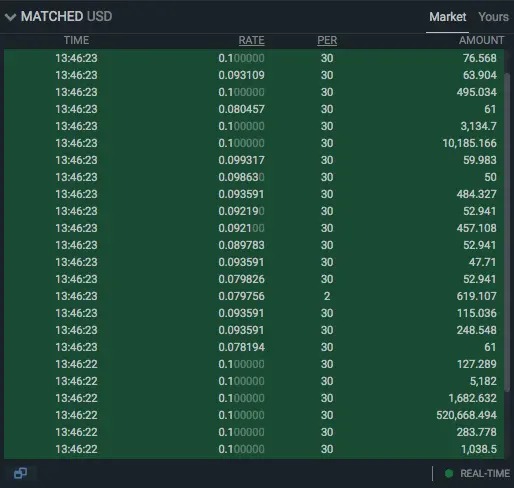Click the rate 0.093109 entry
The image size is (514, 488).
coord(241,75)
